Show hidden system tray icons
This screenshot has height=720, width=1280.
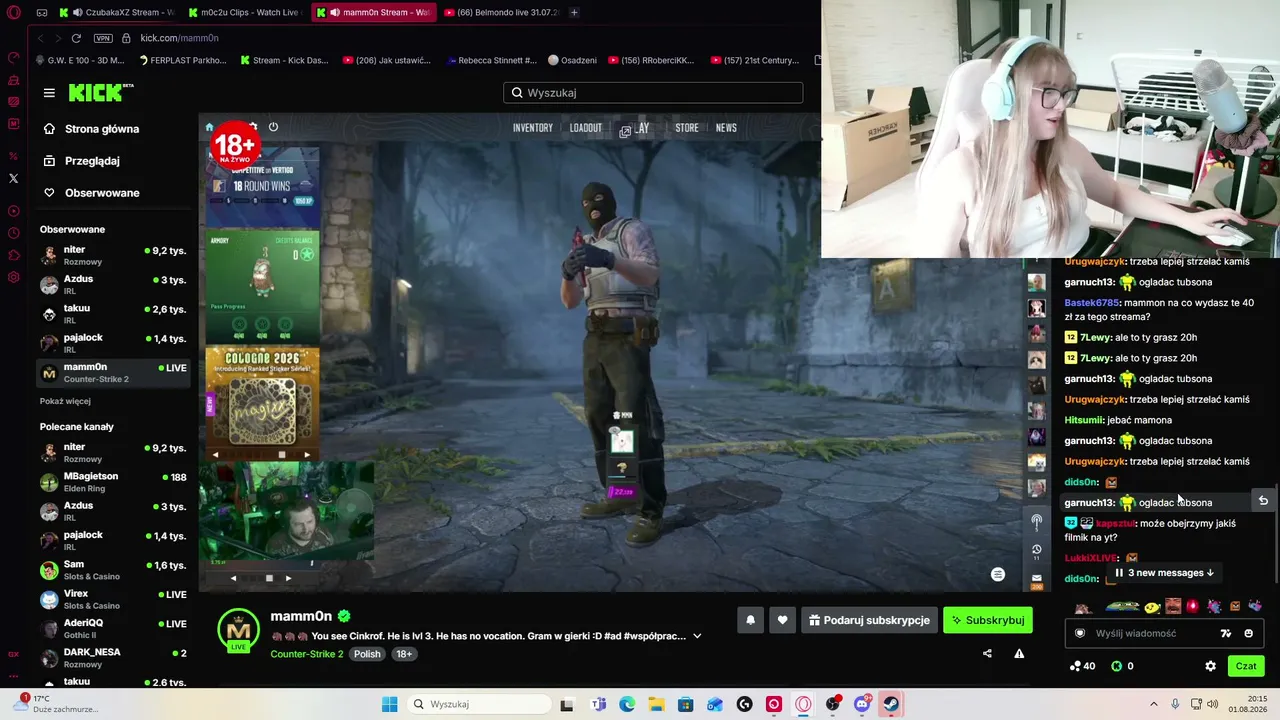click(x=1153, y=704)
